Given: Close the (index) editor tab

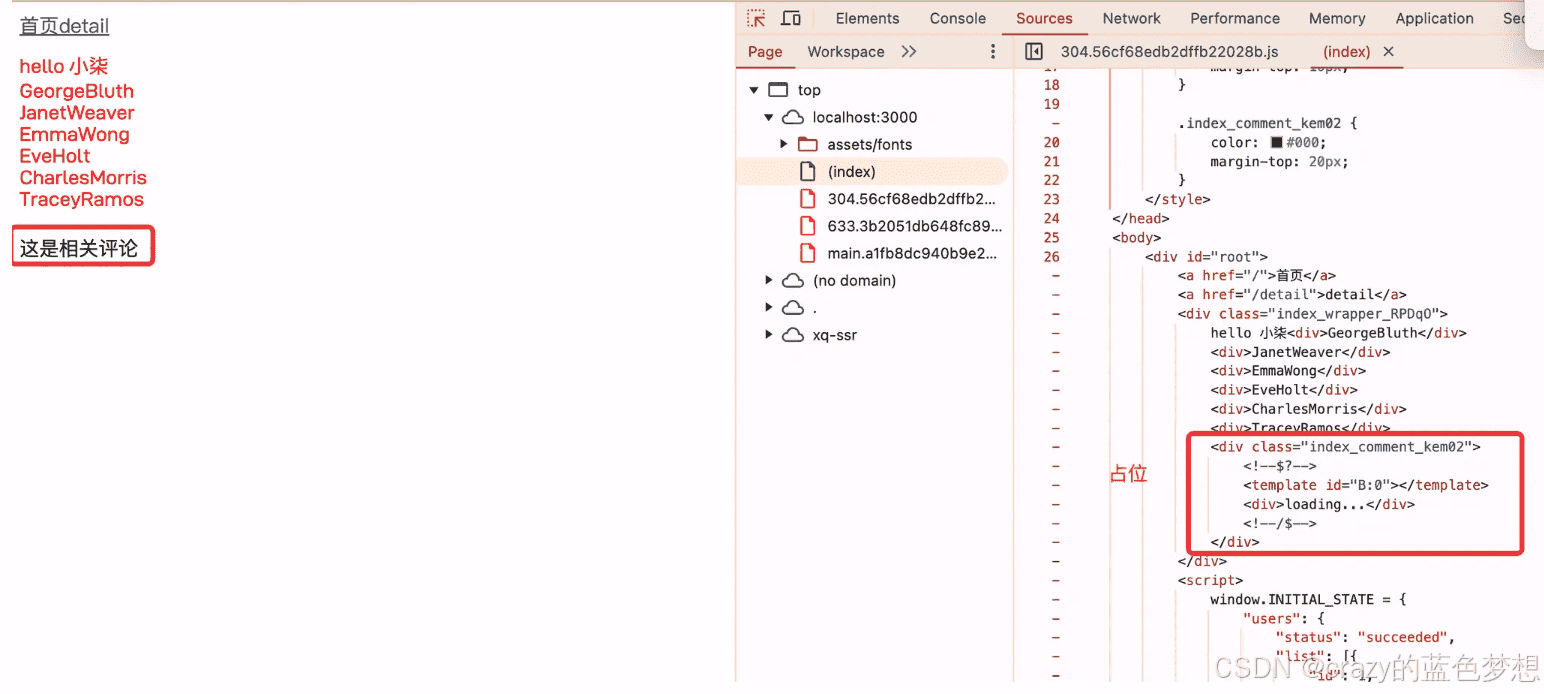Looking at the screenshot, I should click(x=1388, y=52).
